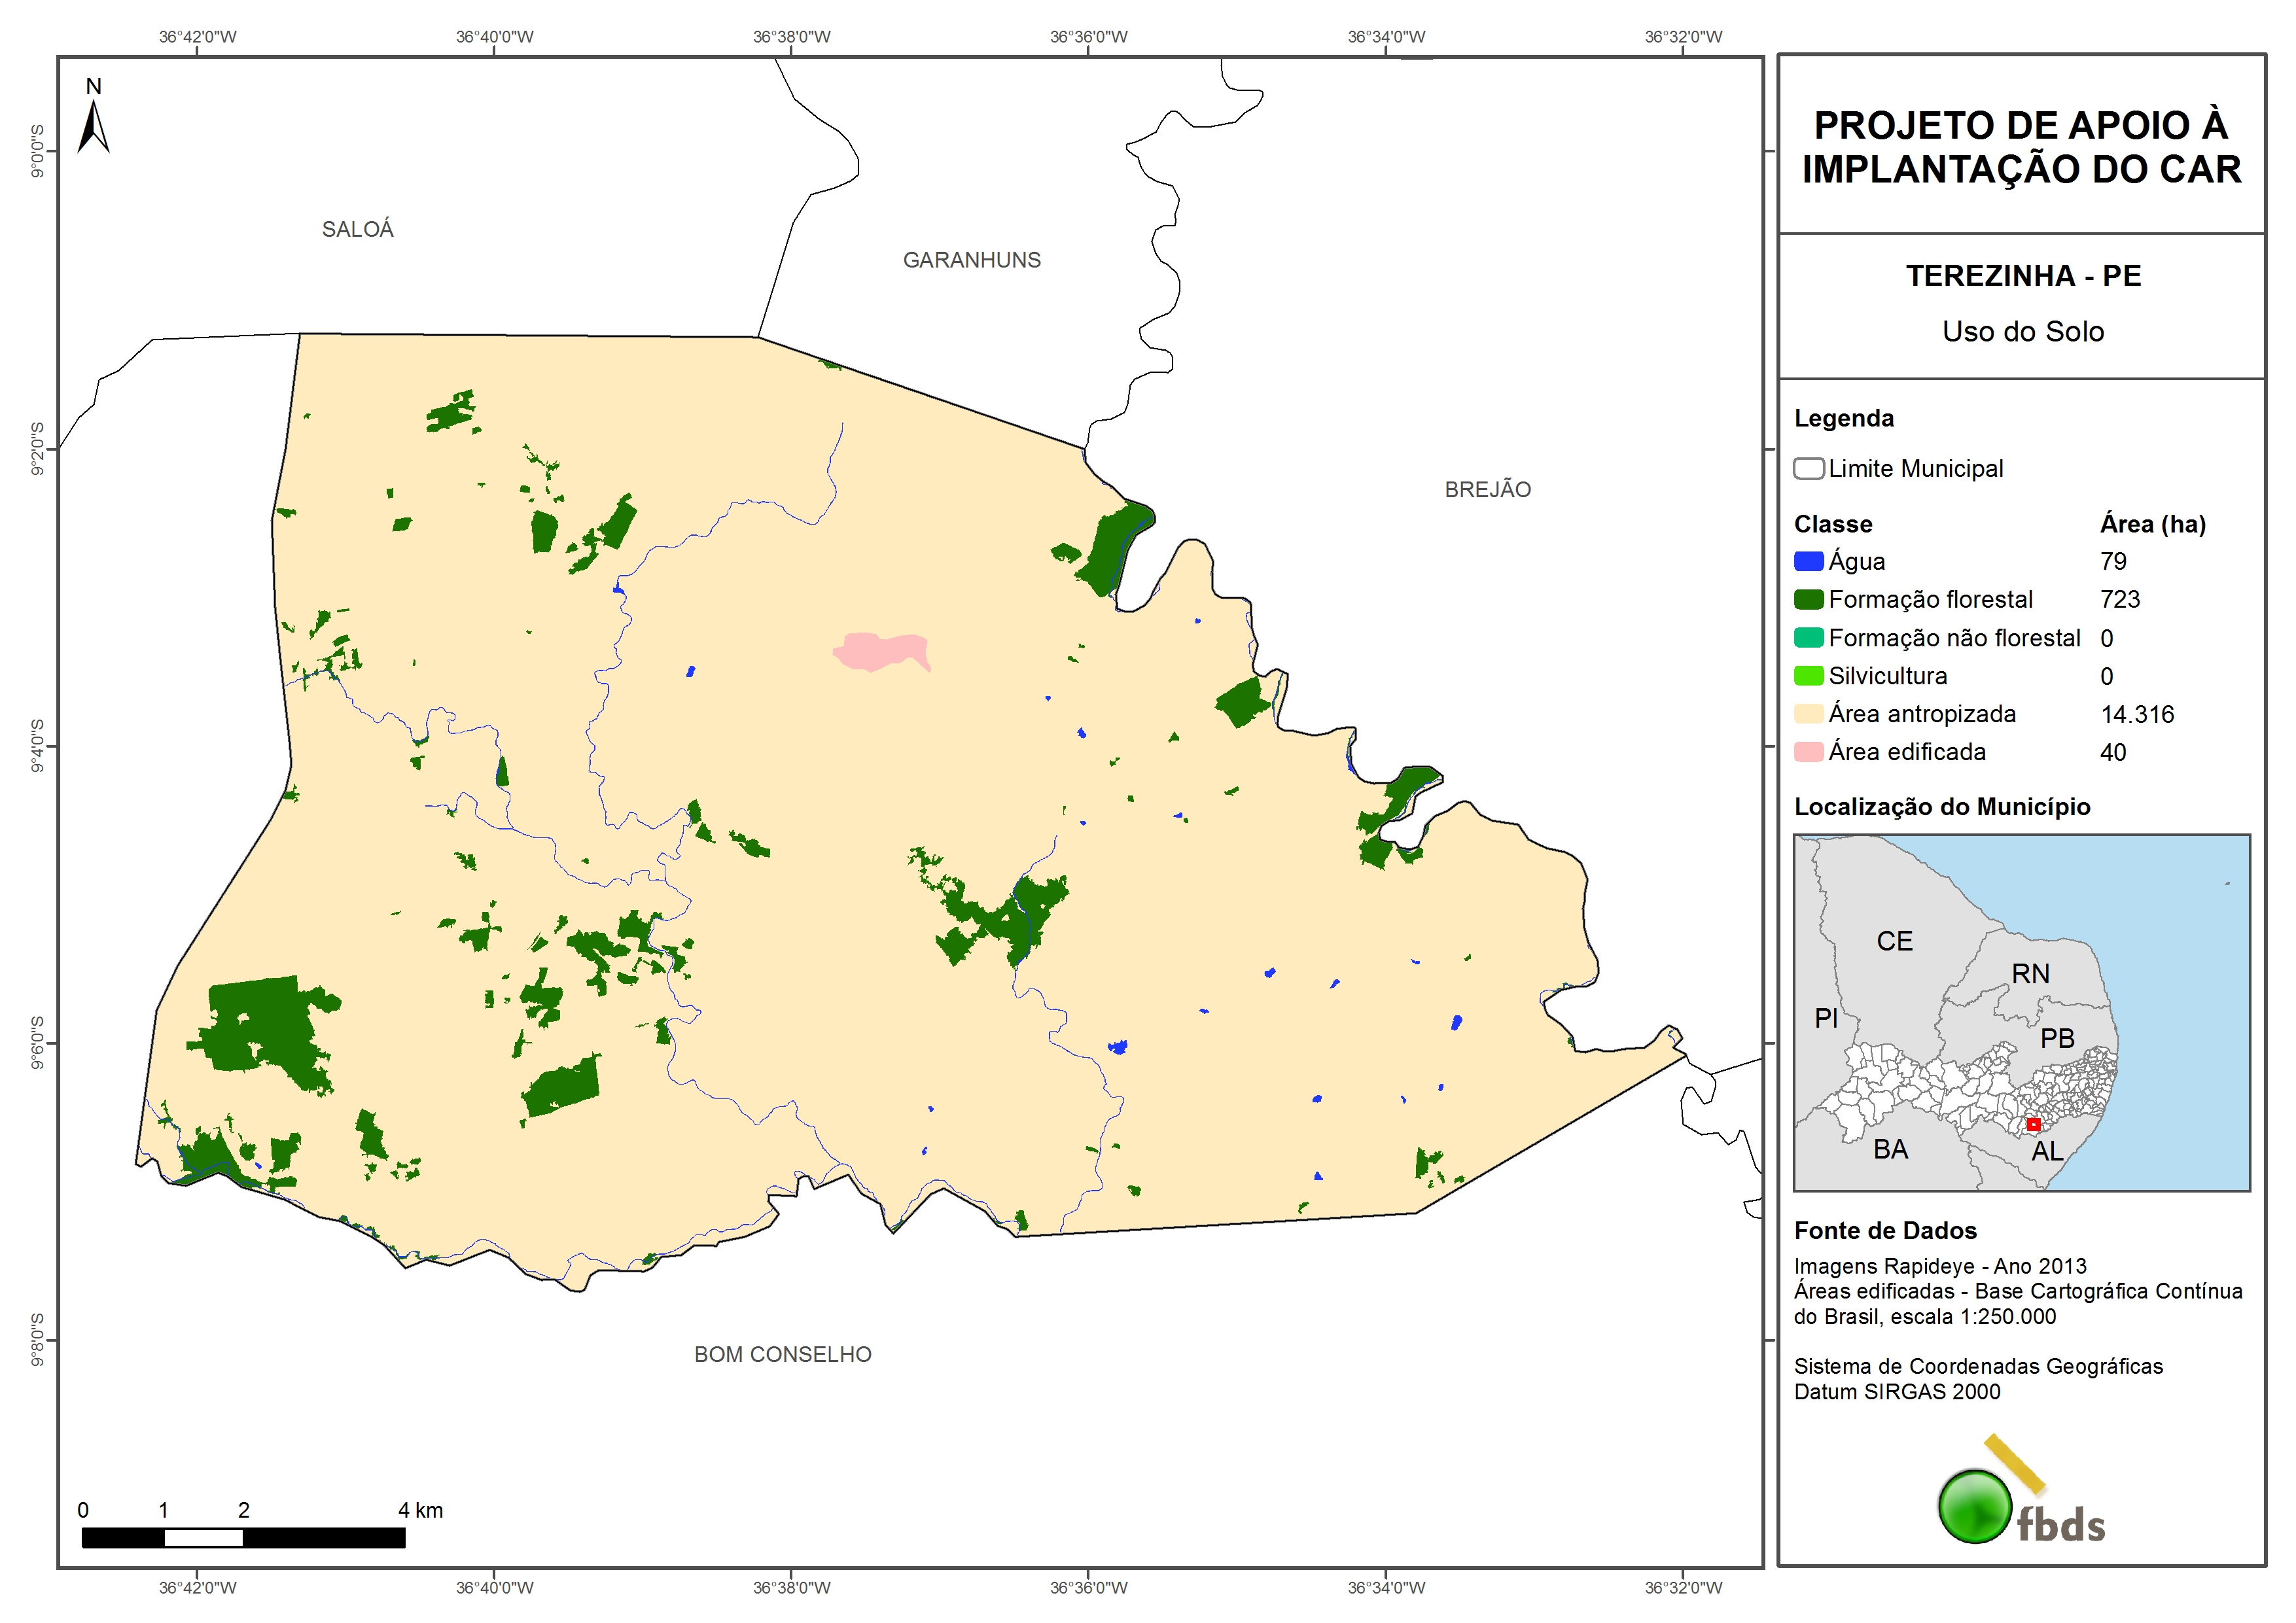The height and width of the screenshot is (1623, 2296).
Task: Click the Área antropizada beige swatch
Action: click(1808, 714)
